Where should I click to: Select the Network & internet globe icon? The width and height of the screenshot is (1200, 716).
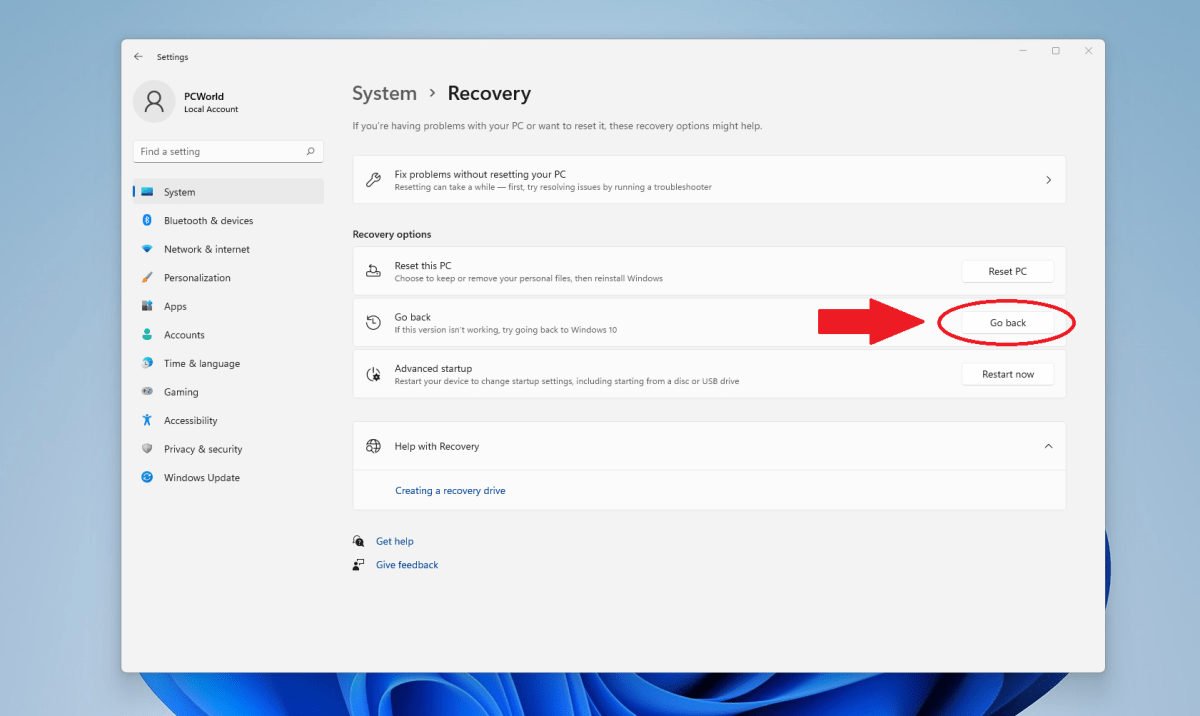point(148,249)
